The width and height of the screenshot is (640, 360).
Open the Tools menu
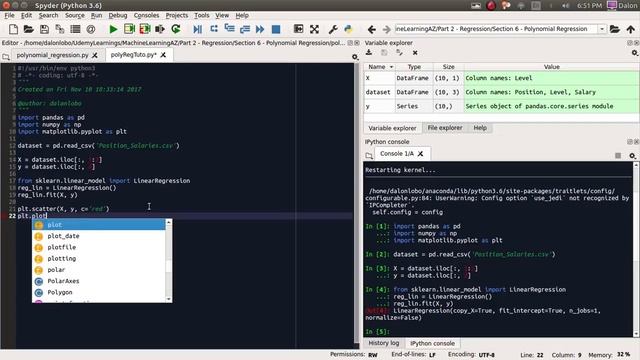tap(202, 16)
